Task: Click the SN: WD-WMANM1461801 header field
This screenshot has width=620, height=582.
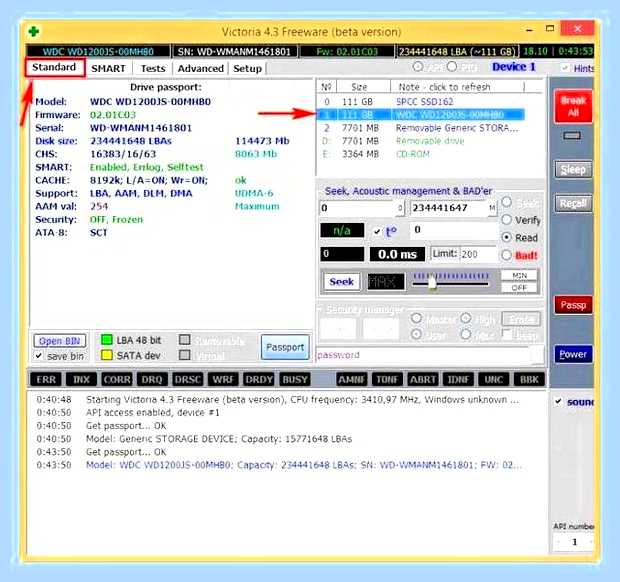Action: (234, 51)
